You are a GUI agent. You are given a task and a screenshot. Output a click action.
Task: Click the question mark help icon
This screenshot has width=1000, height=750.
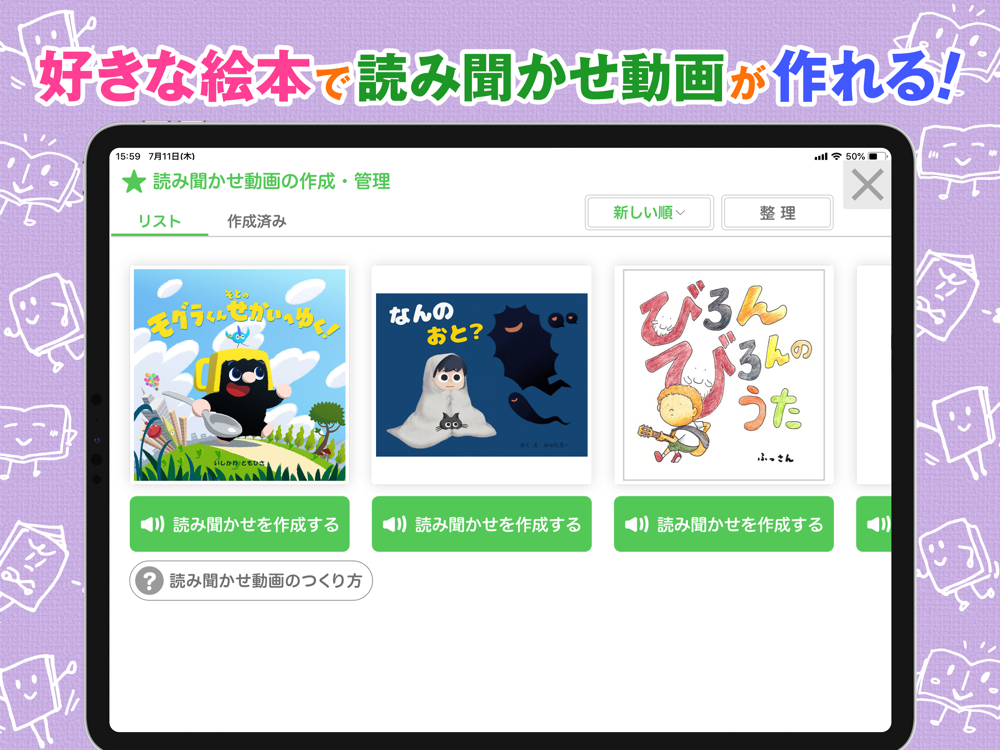149,581
